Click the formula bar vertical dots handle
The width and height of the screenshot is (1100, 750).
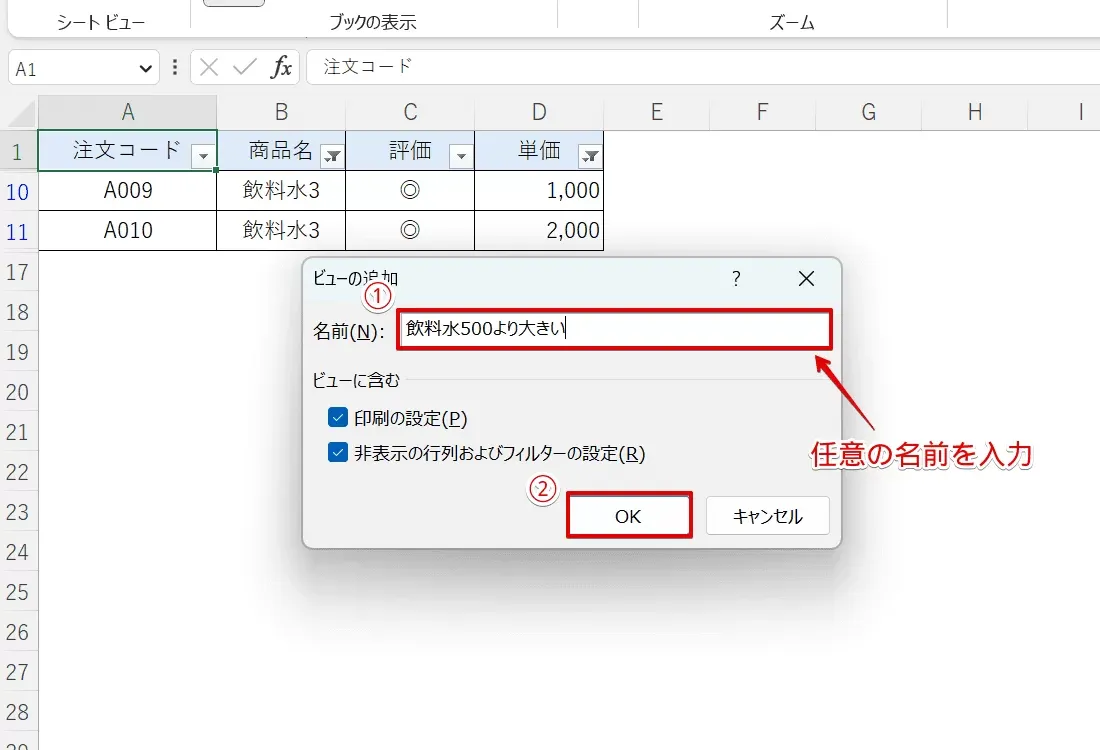(175, 67)
